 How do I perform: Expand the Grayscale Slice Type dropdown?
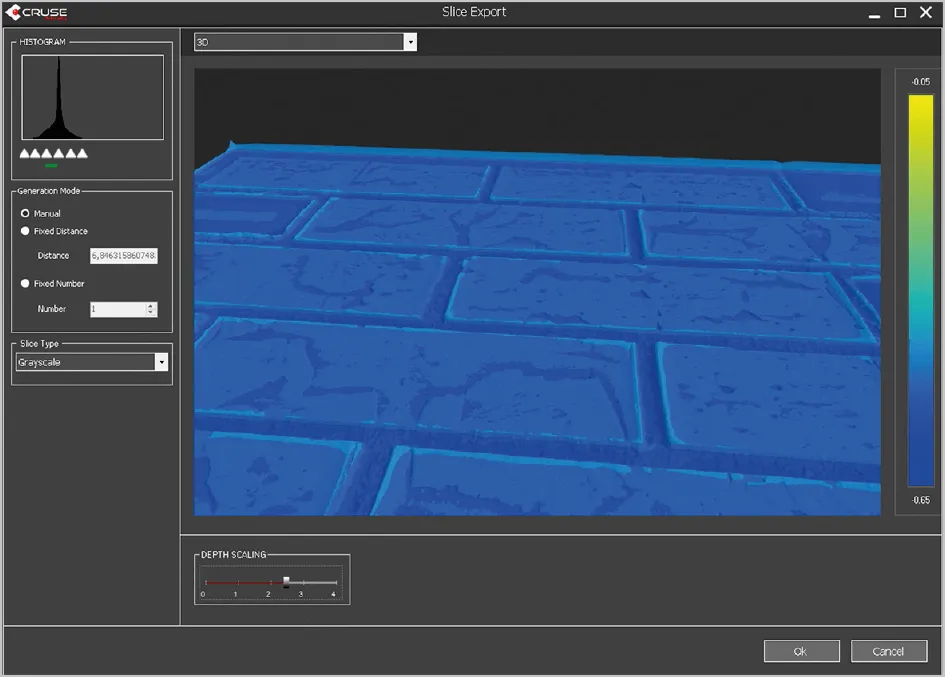click(161, 362)
